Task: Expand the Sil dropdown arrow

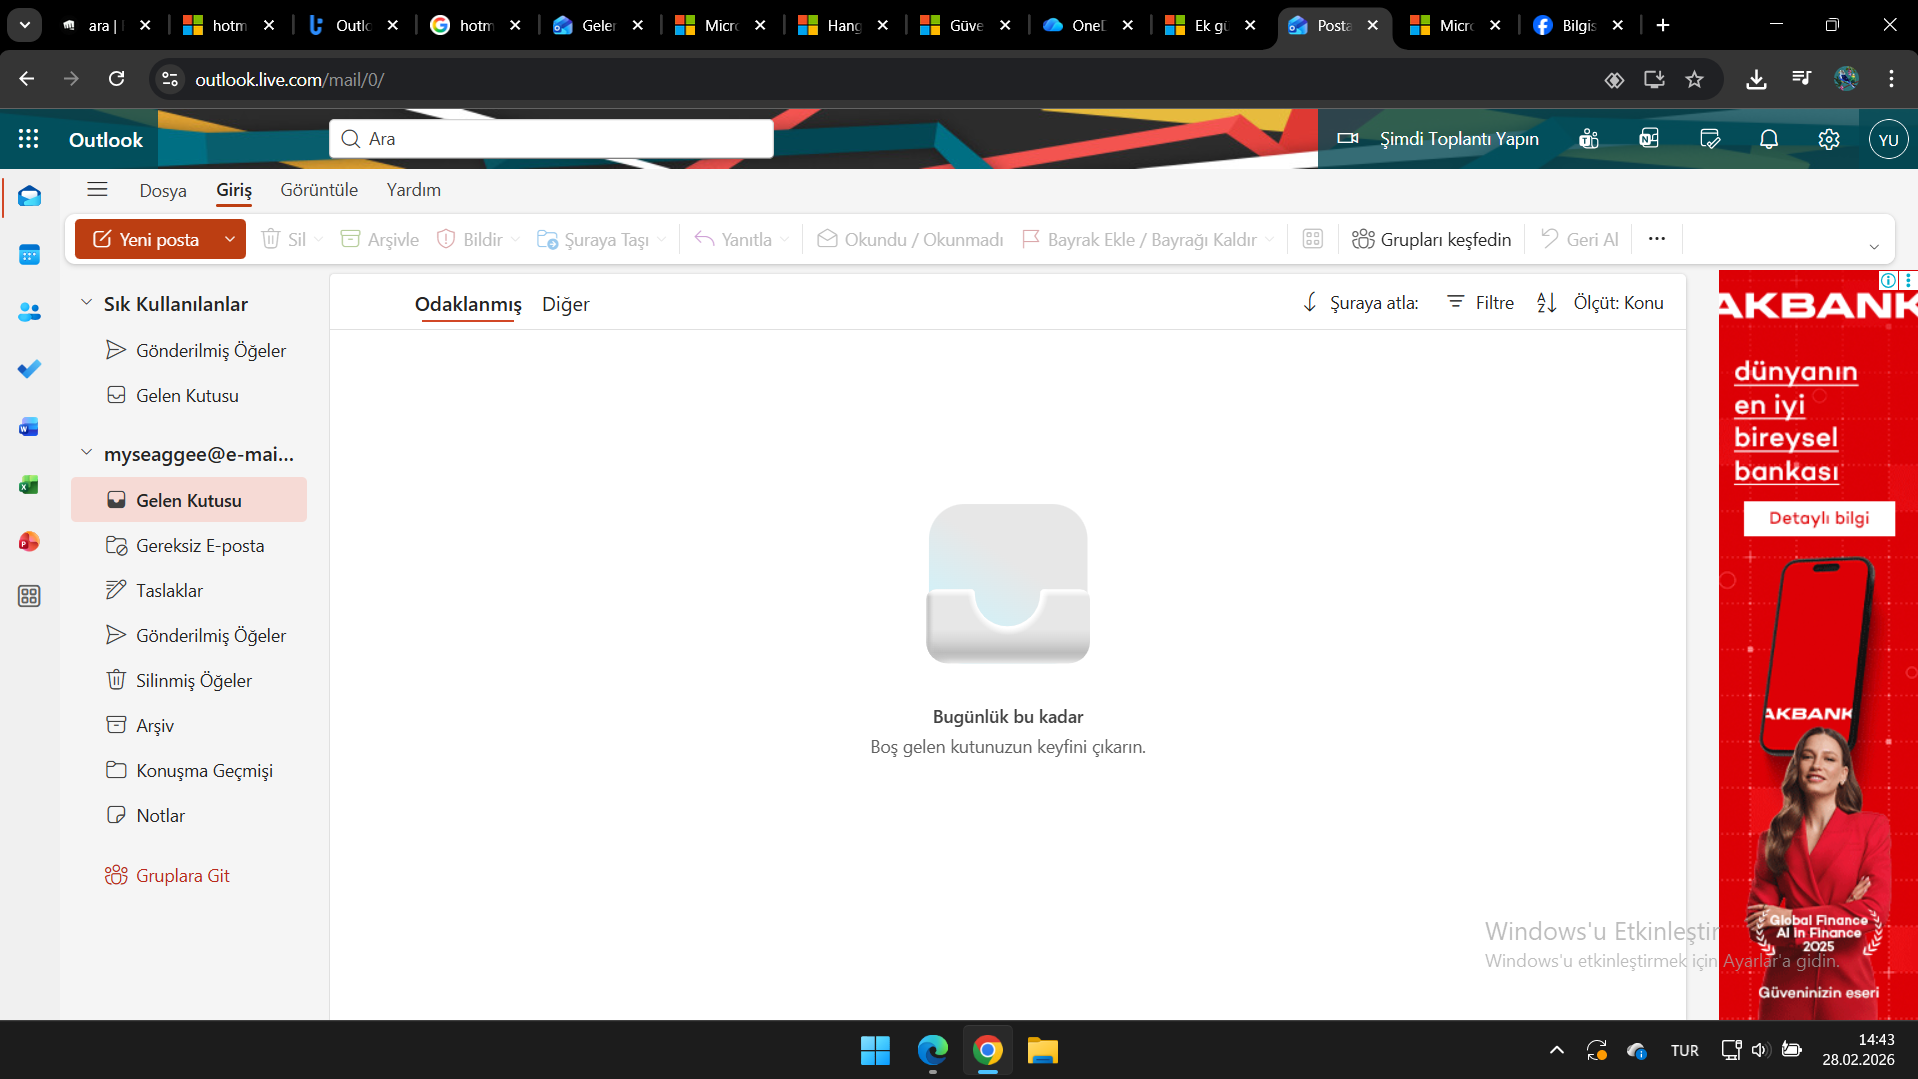Action: click(318, 240)
